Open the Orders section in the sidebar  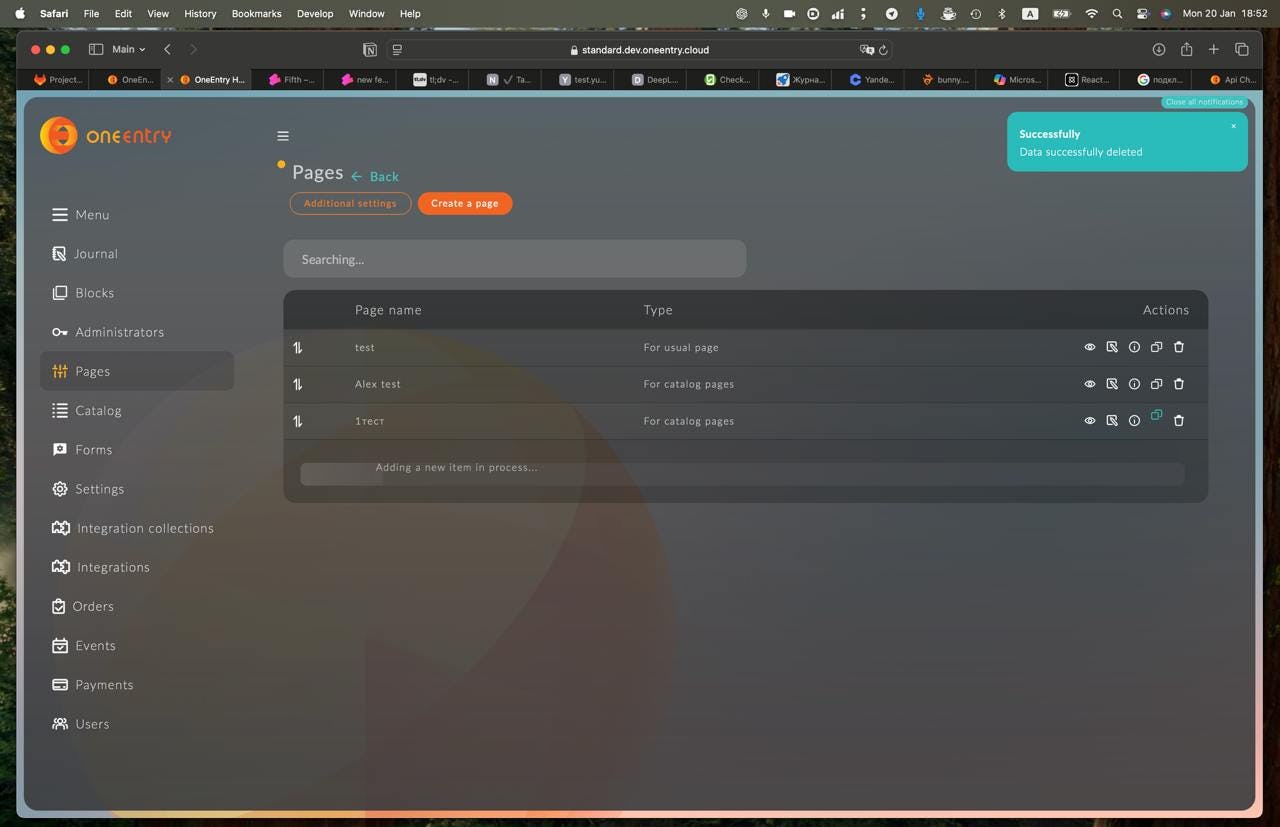click(93, 606)
